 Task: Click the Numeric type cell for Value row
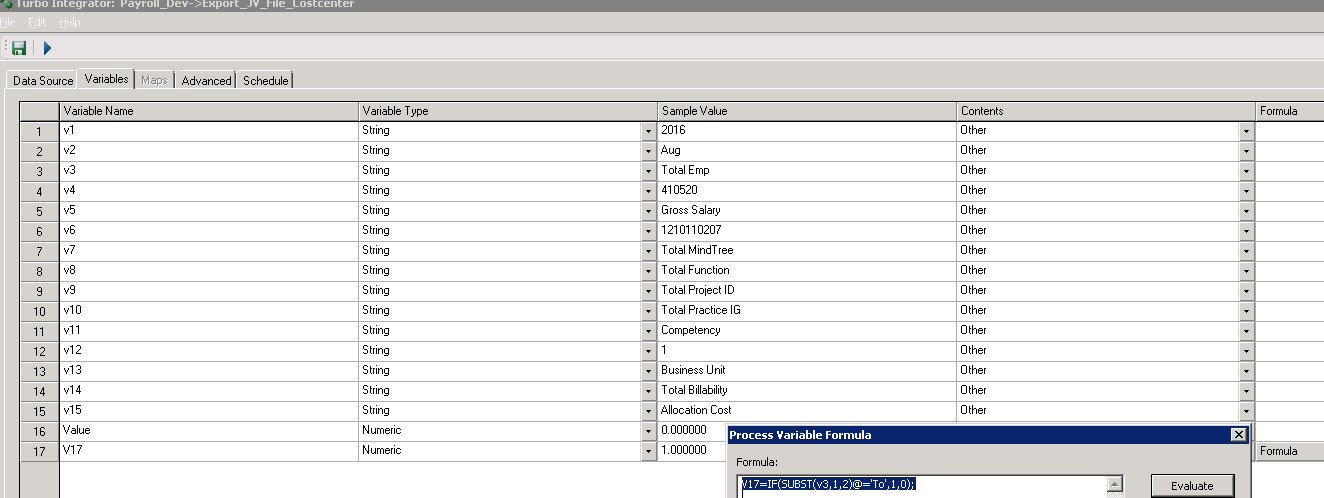[x=500, y=431]
